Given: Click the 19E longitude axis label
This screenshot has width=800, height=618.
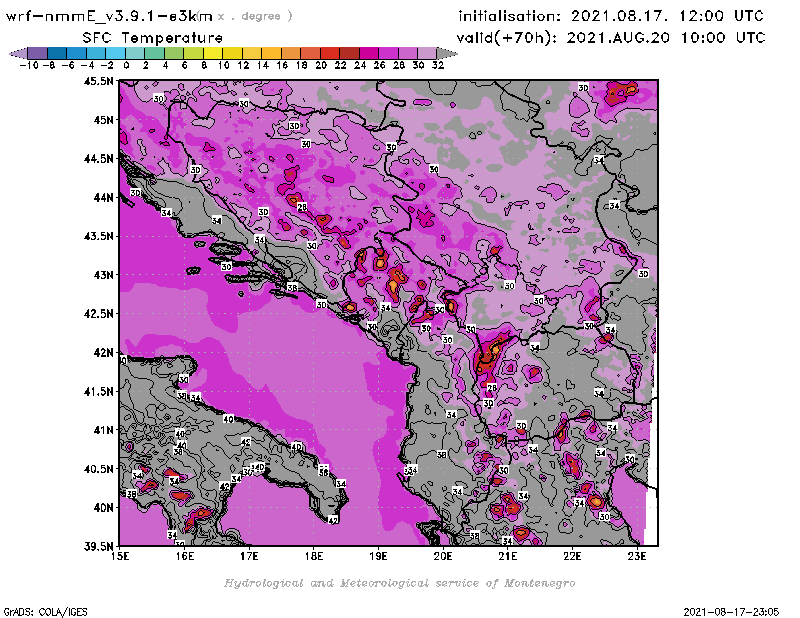Looking at the screenshot, I should click(x=379, y=556).
